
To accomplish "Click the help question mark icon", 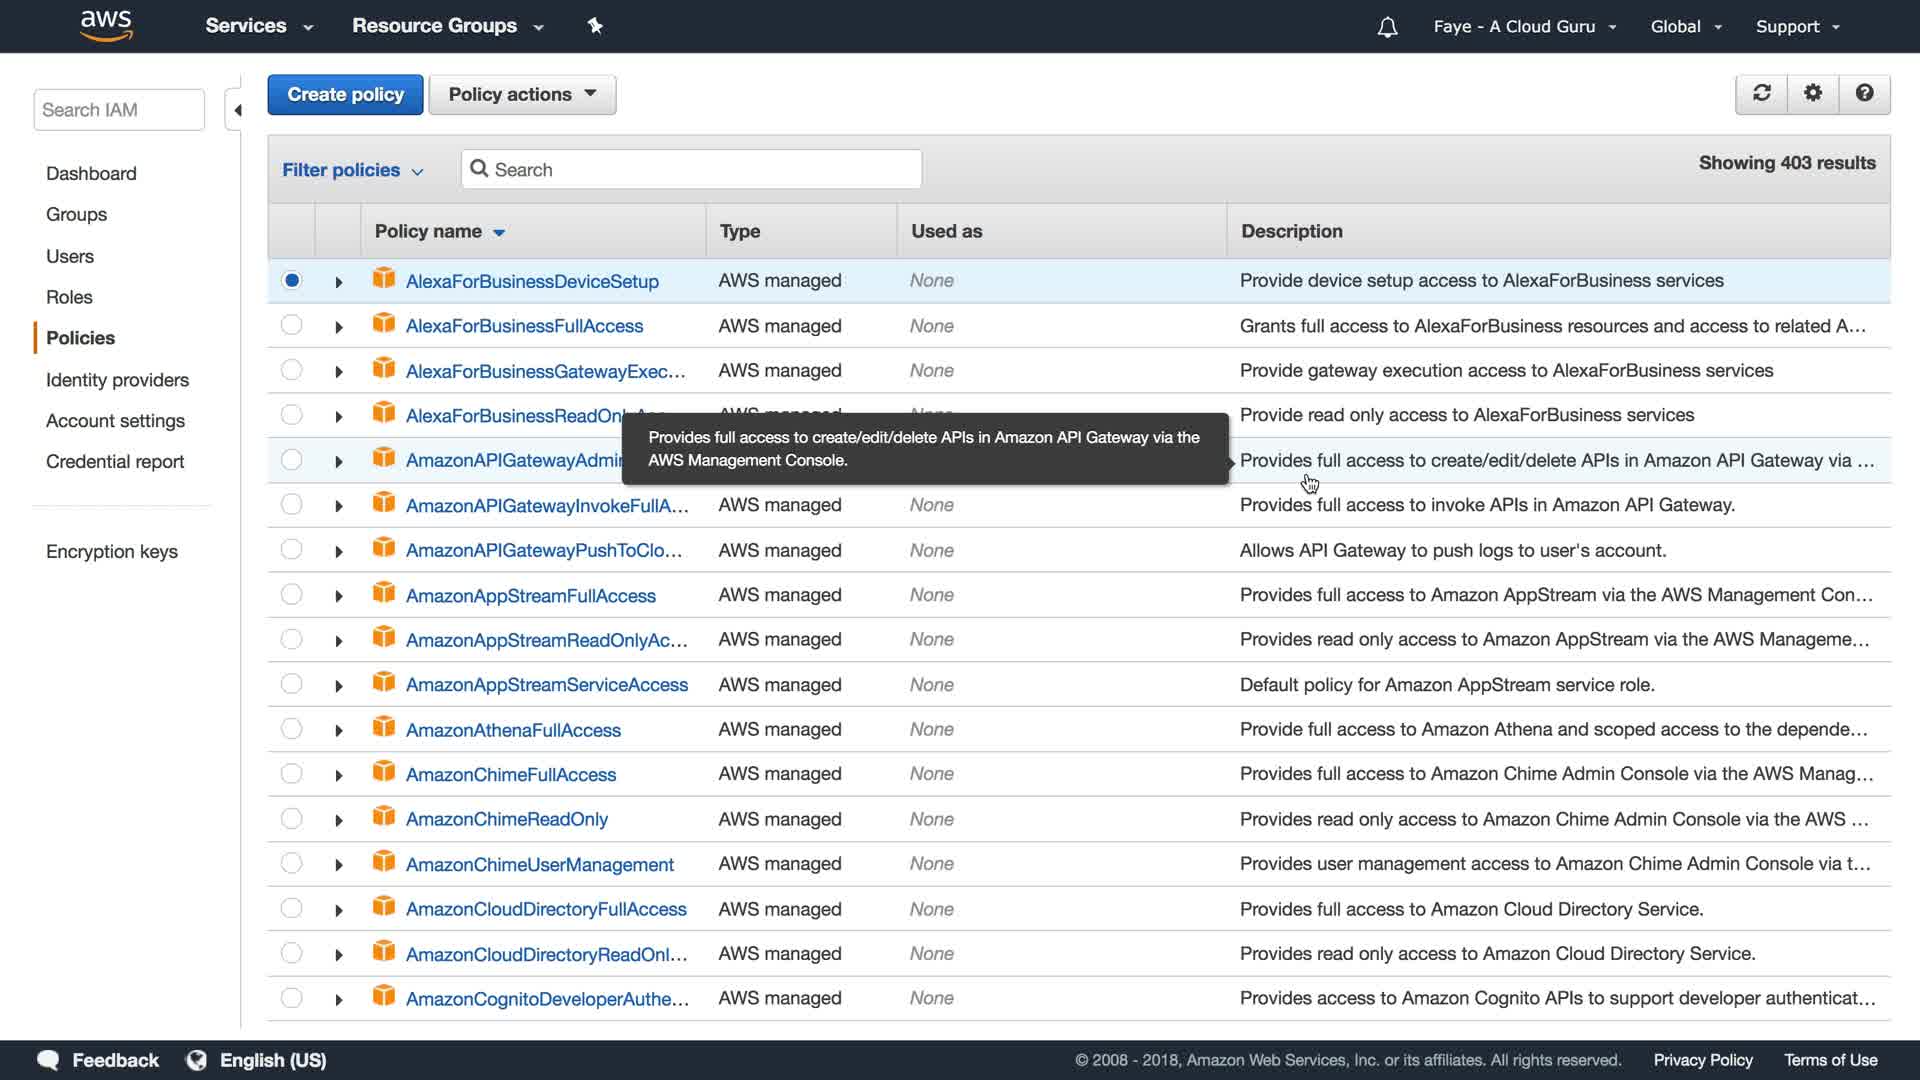I will [1864, 93].
